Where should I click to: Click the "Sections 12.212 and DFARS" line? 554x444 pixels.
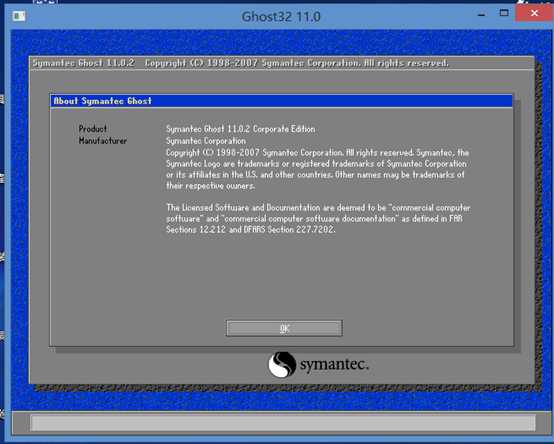(250, 230)
